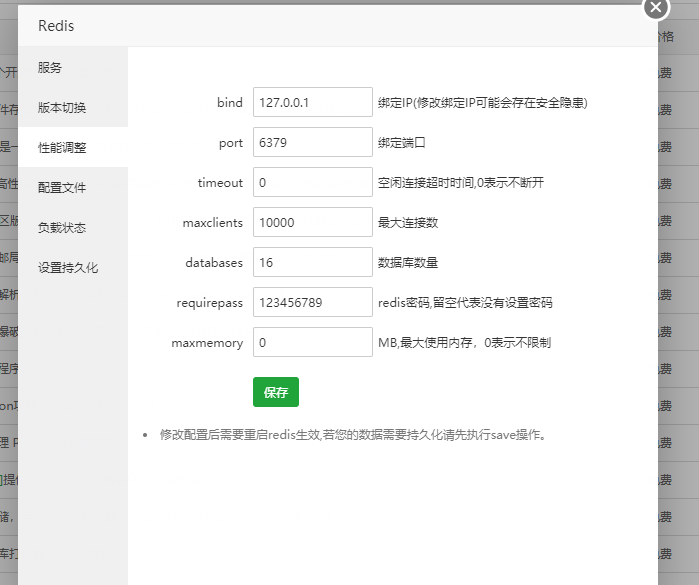This screenshot has width=699, height=585.
Task: Focus the bind IP input field
Action: [x=312, y=102]
